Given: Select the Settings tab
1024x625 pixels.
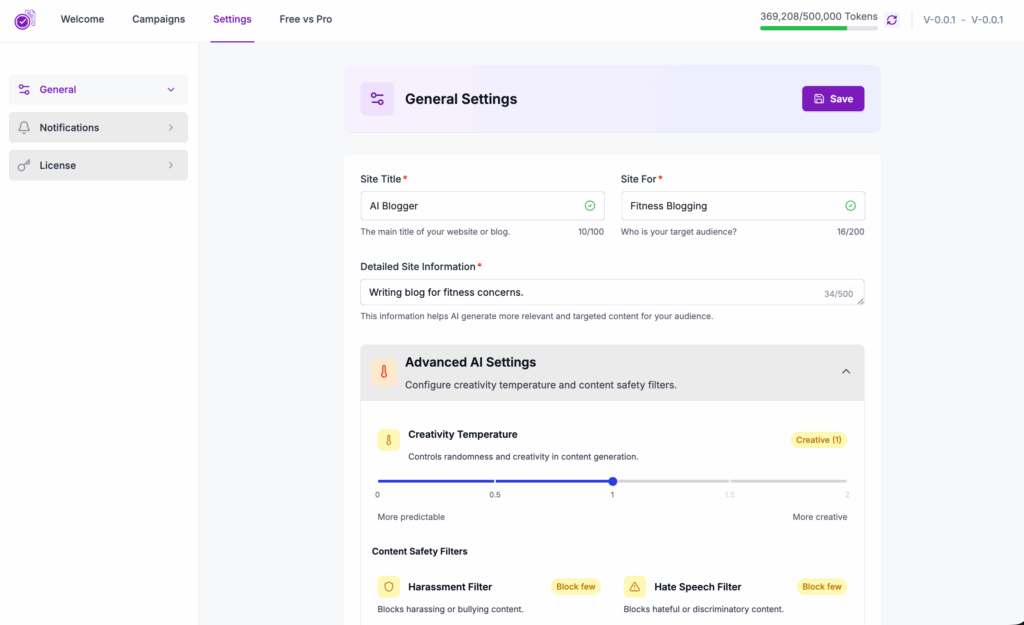Looking at the screenshot, I should (232, 19).
